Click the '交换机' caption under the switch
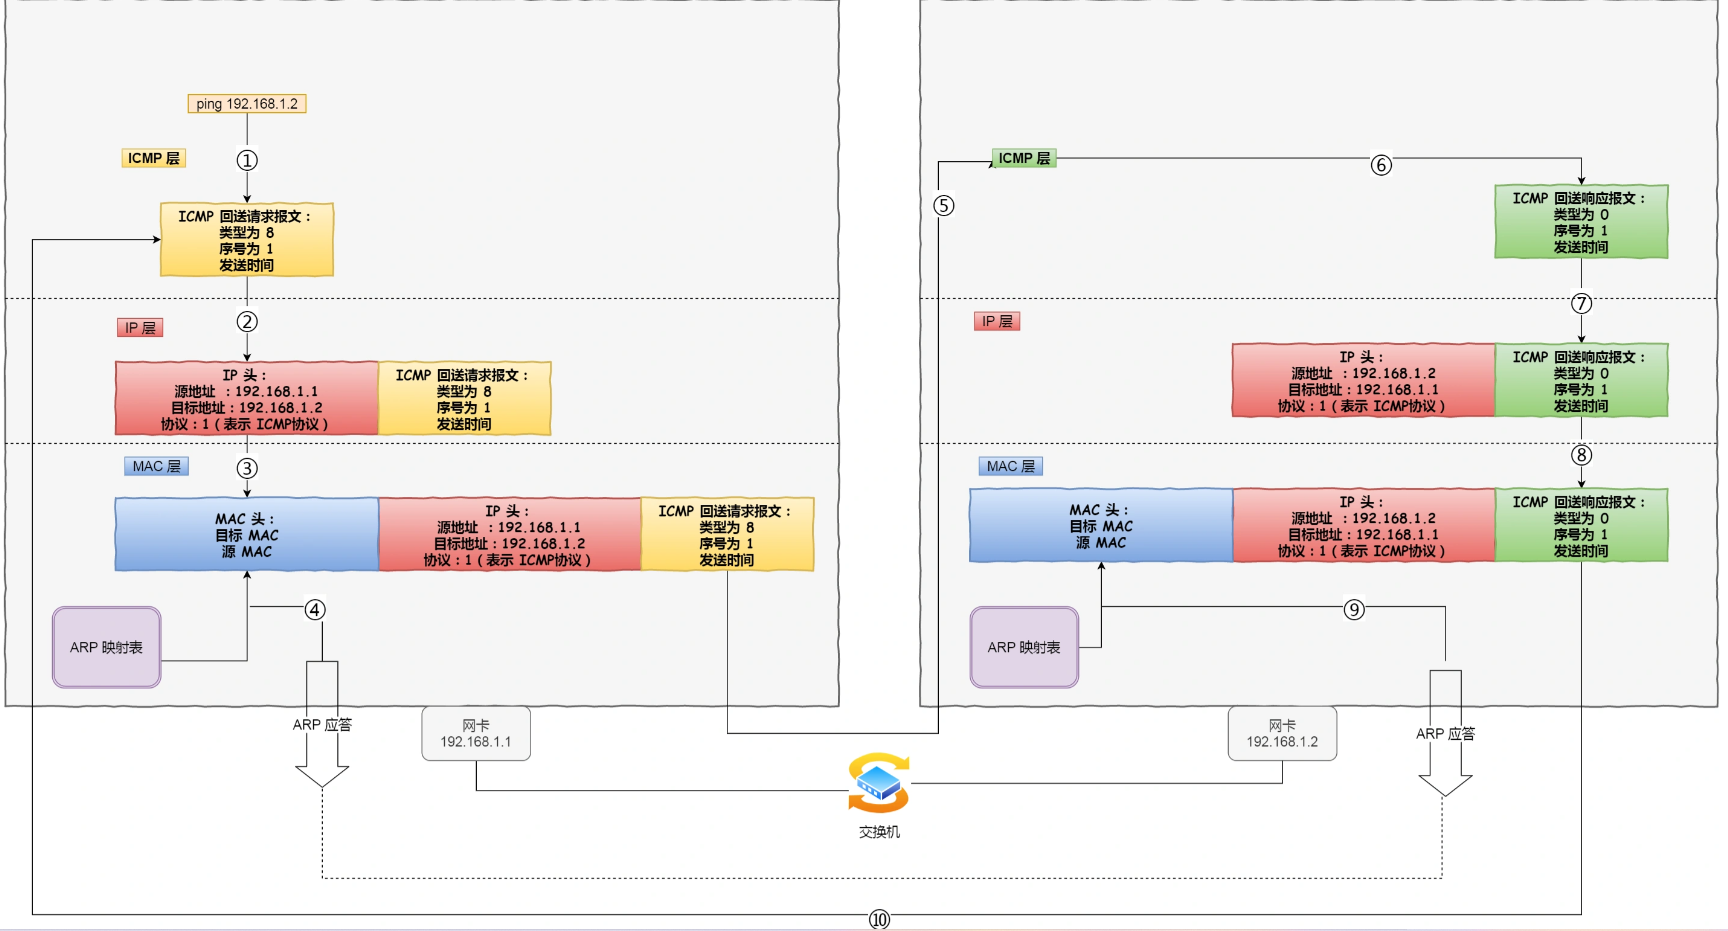 pyautogui.click(x=879, y=832)
